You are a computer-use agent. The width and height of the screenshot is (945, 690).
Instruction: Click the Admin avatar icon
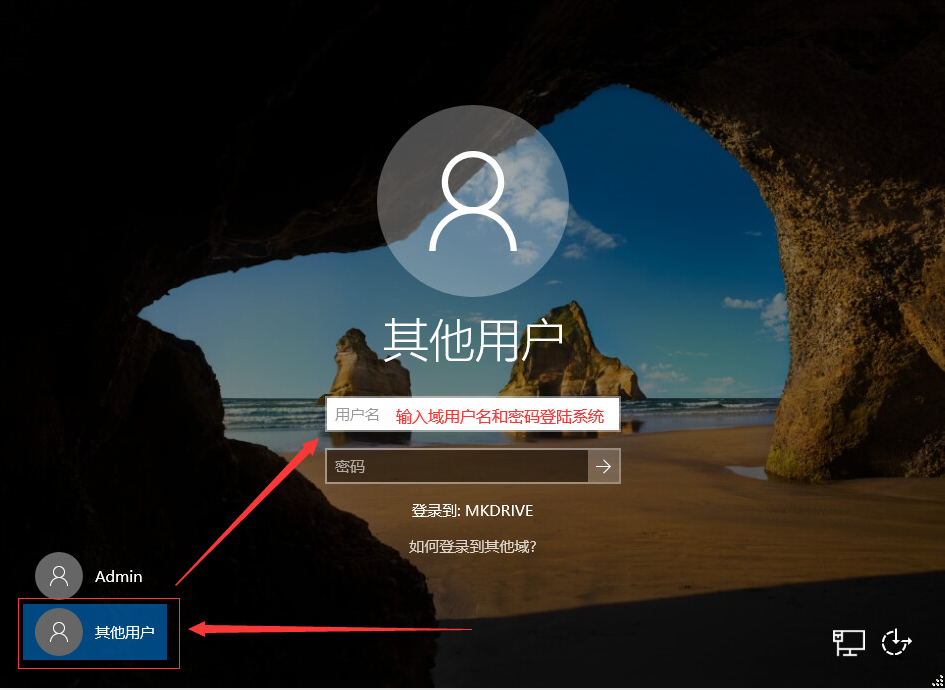pyautogui.click(x=59, y=576)
